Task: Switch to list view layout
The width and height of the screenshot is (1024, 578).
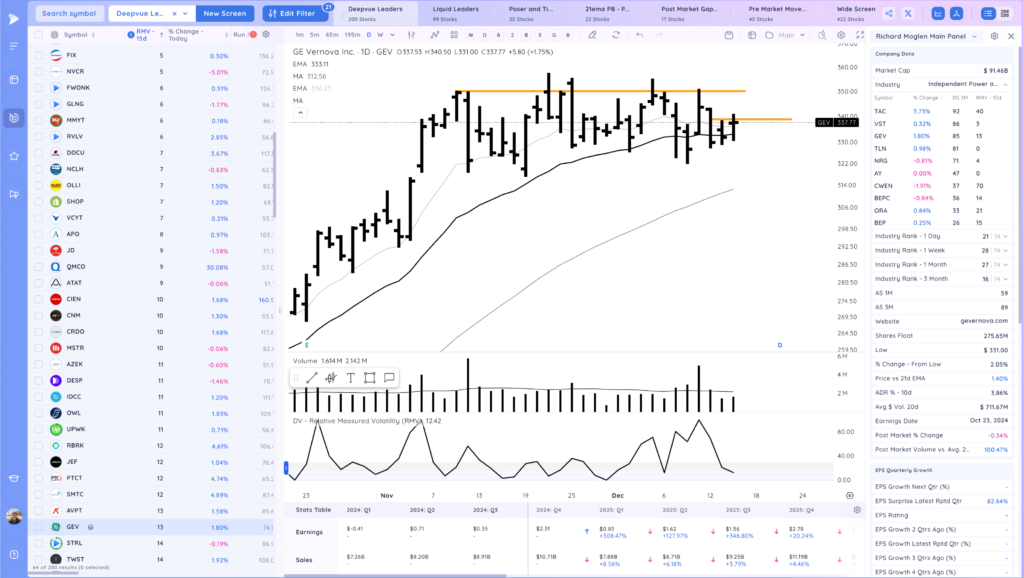Action: pos(988,13)
